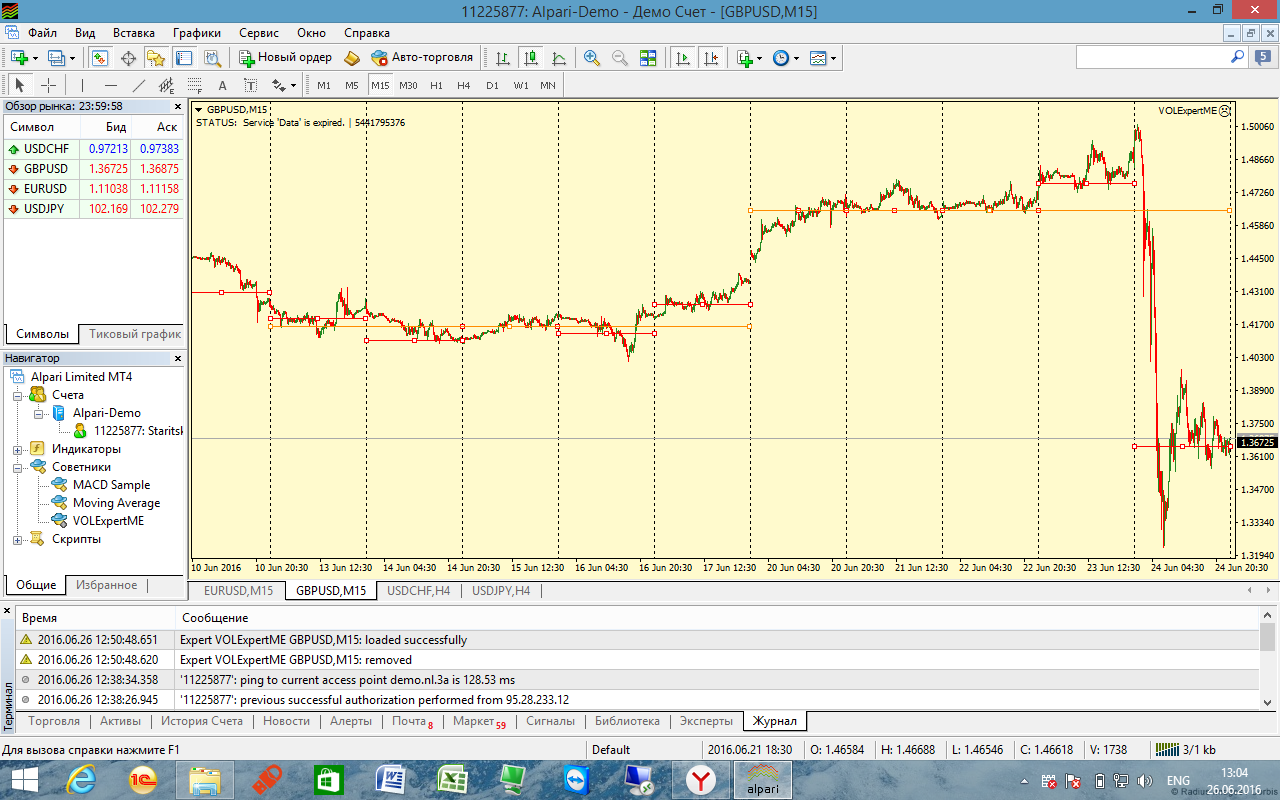Select the Cursor arrow tool
The image size is (1280, 800).
pyautogui.click(x=20, y=85)
